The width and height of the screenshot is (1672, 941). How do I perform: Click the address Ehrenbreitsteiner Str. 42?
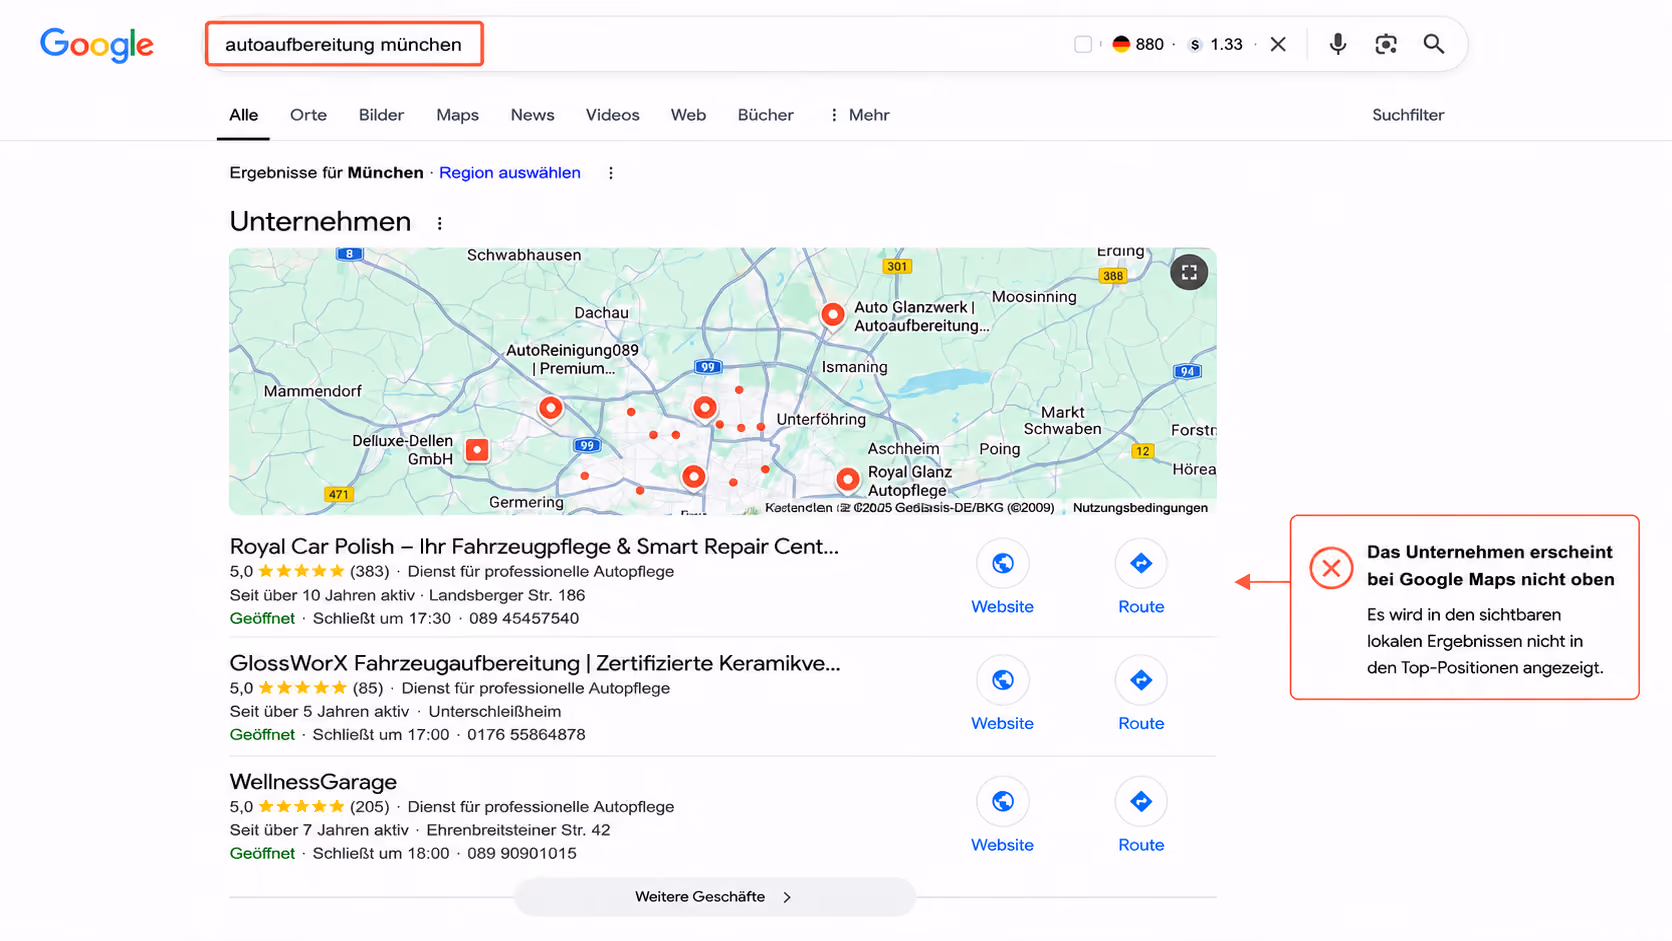[x=518, y=830]
